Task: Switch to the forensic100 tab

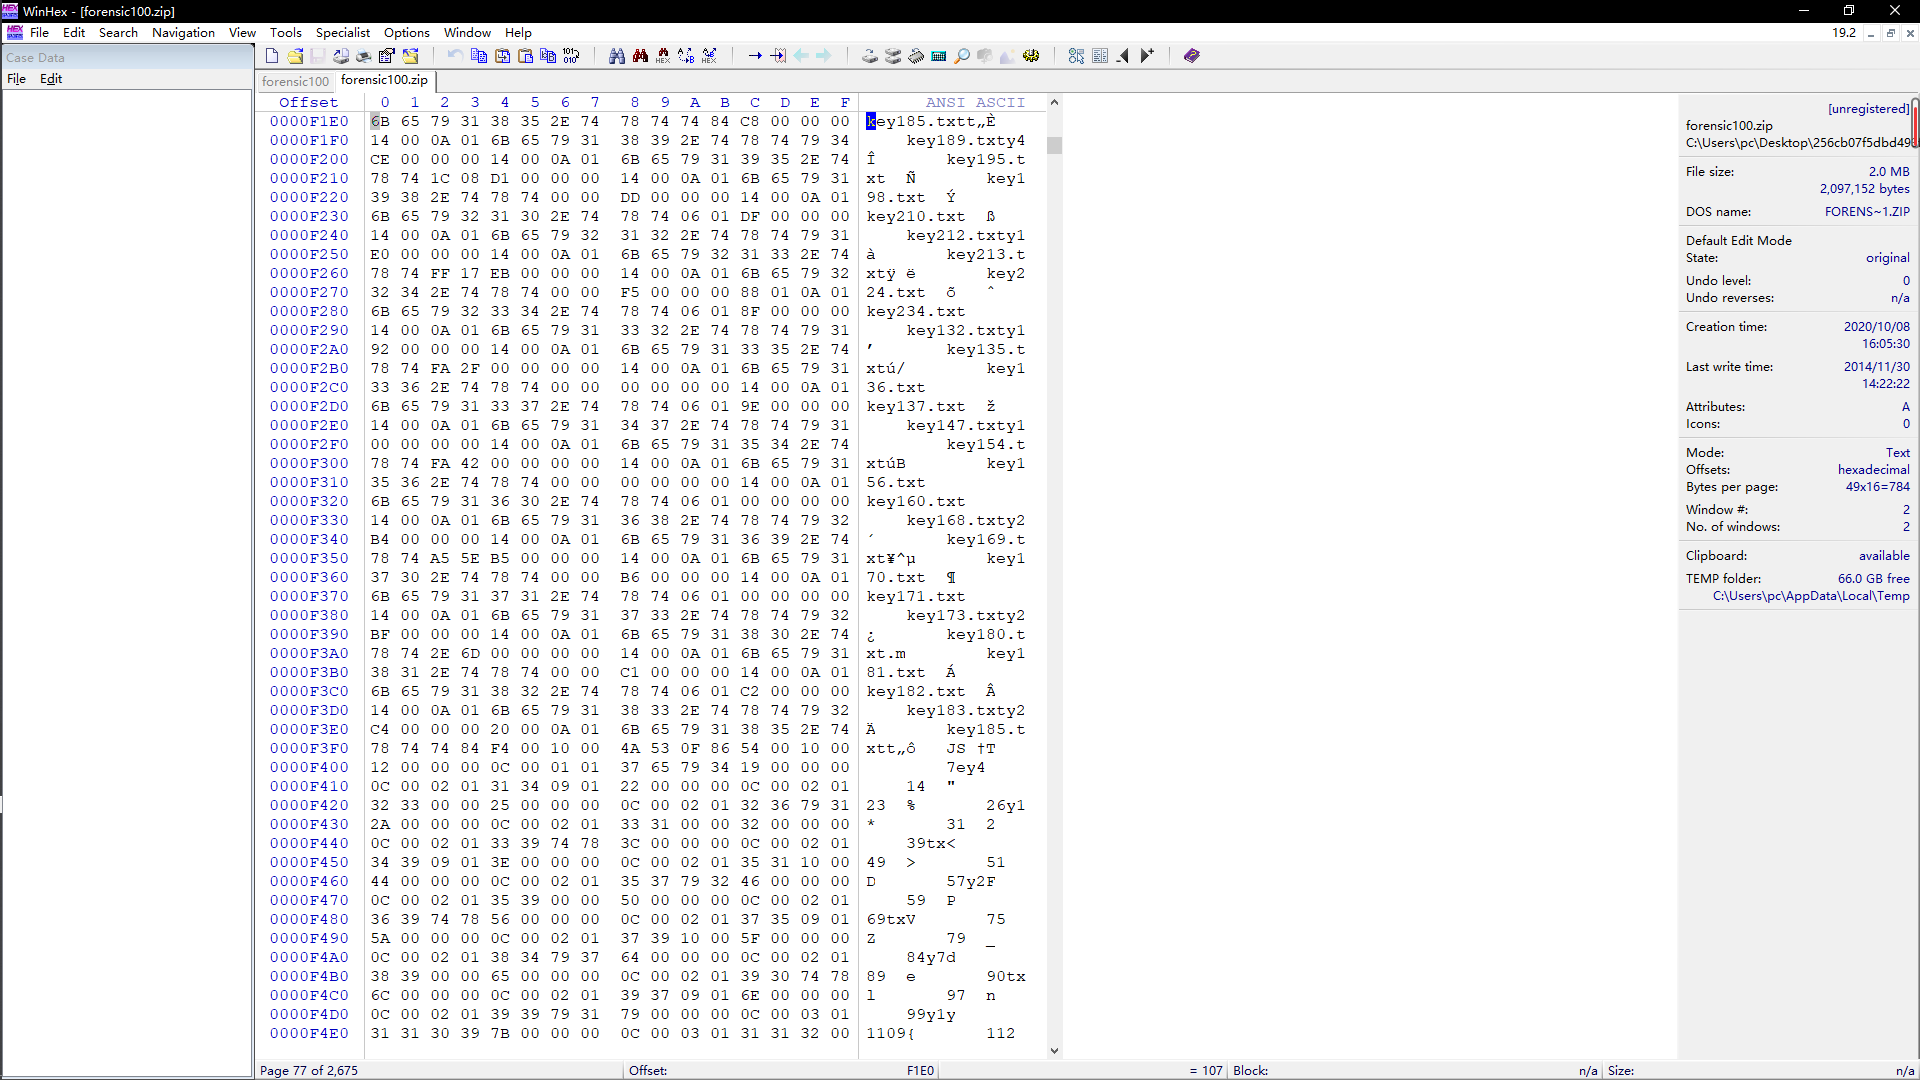Action: (294, 81)
